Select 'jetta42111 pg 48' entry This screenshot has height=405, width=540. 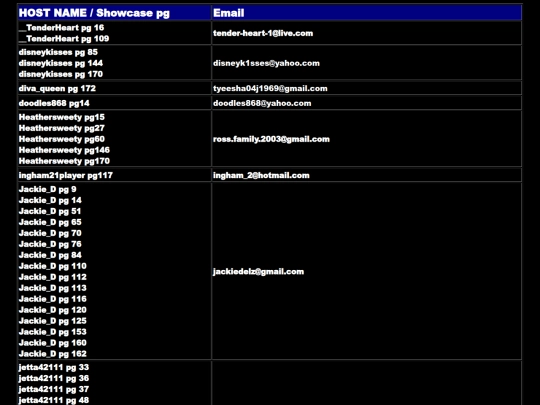click(x=54, y=401)
